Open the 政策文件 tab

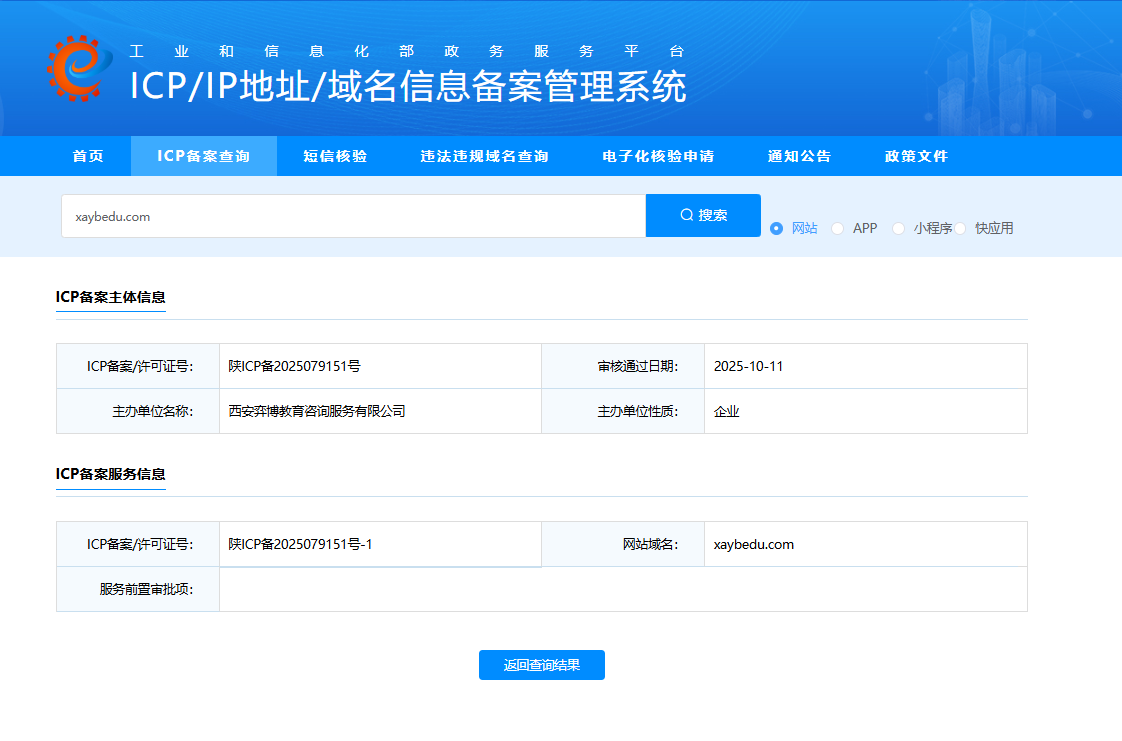916,156
